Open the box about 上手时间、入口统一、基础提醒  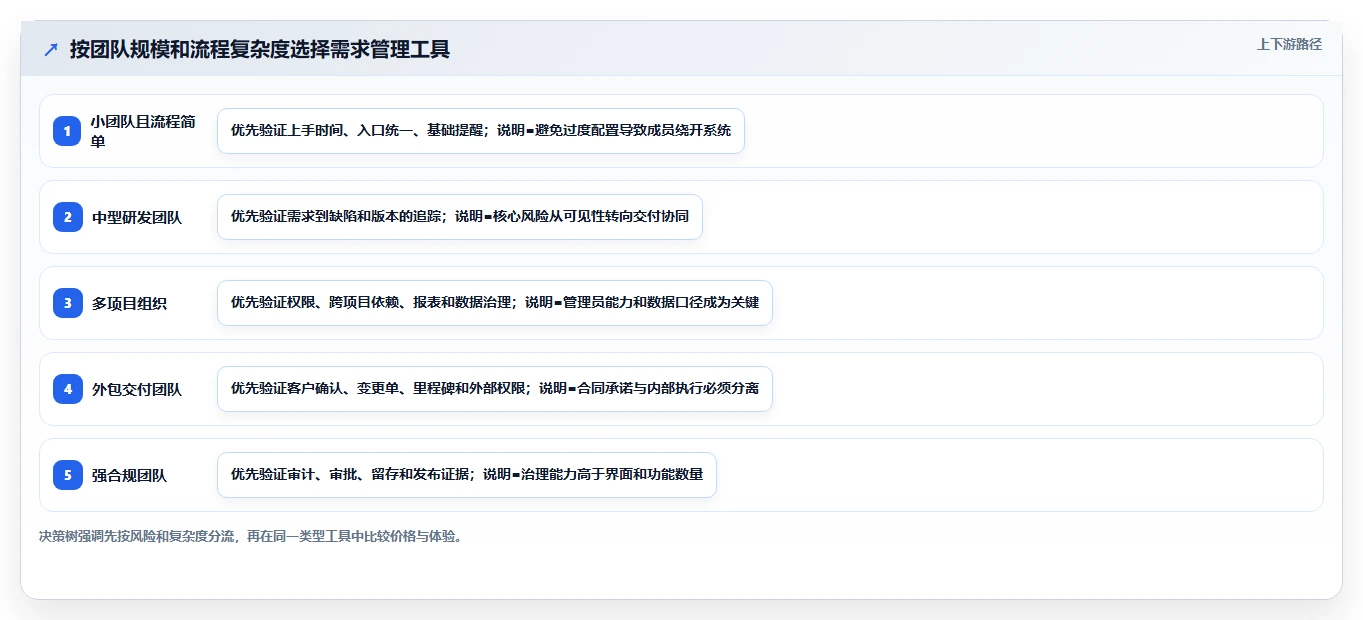(481, 131)
